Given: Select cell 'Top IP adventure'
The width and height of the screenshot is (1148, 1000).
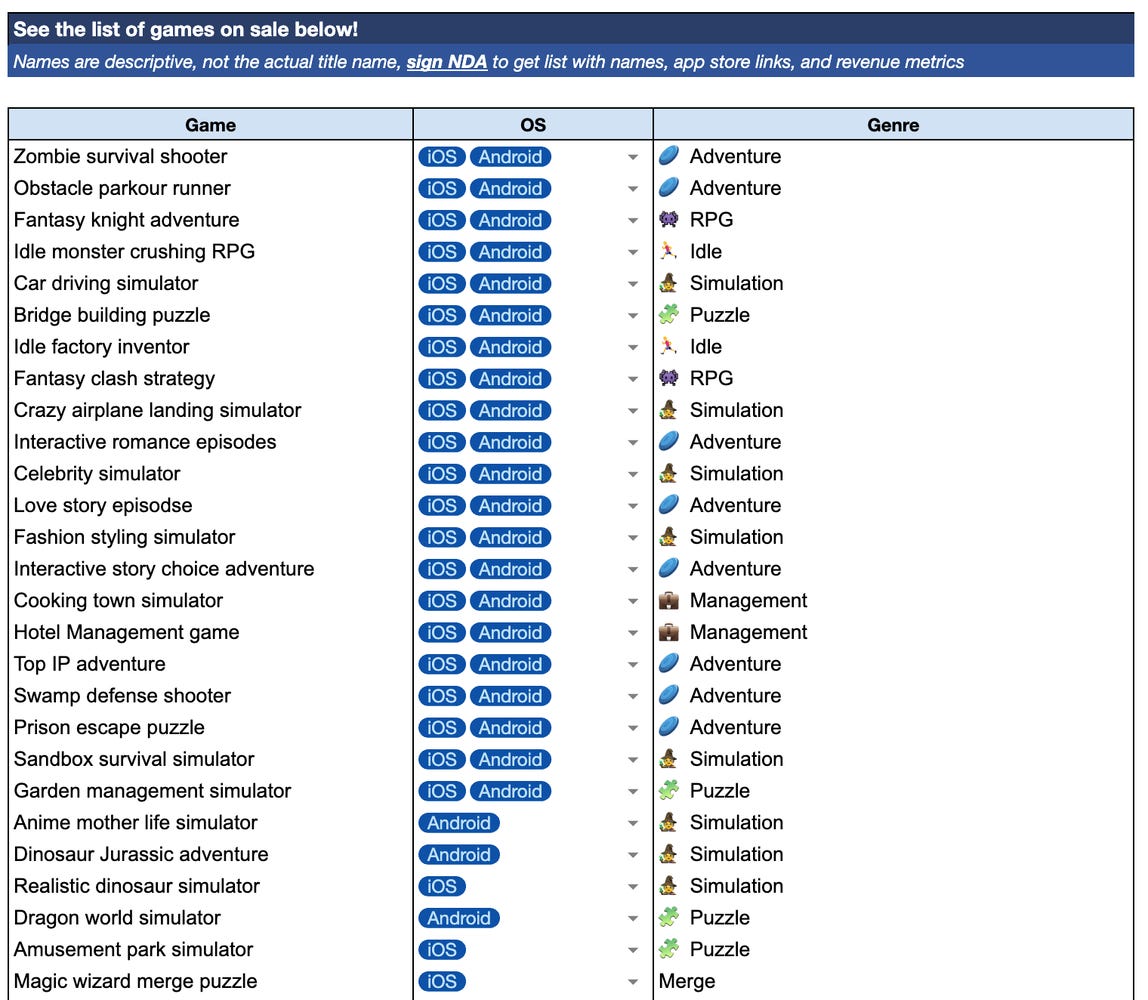Looking at the screenshot, I should tap(211, 664).
